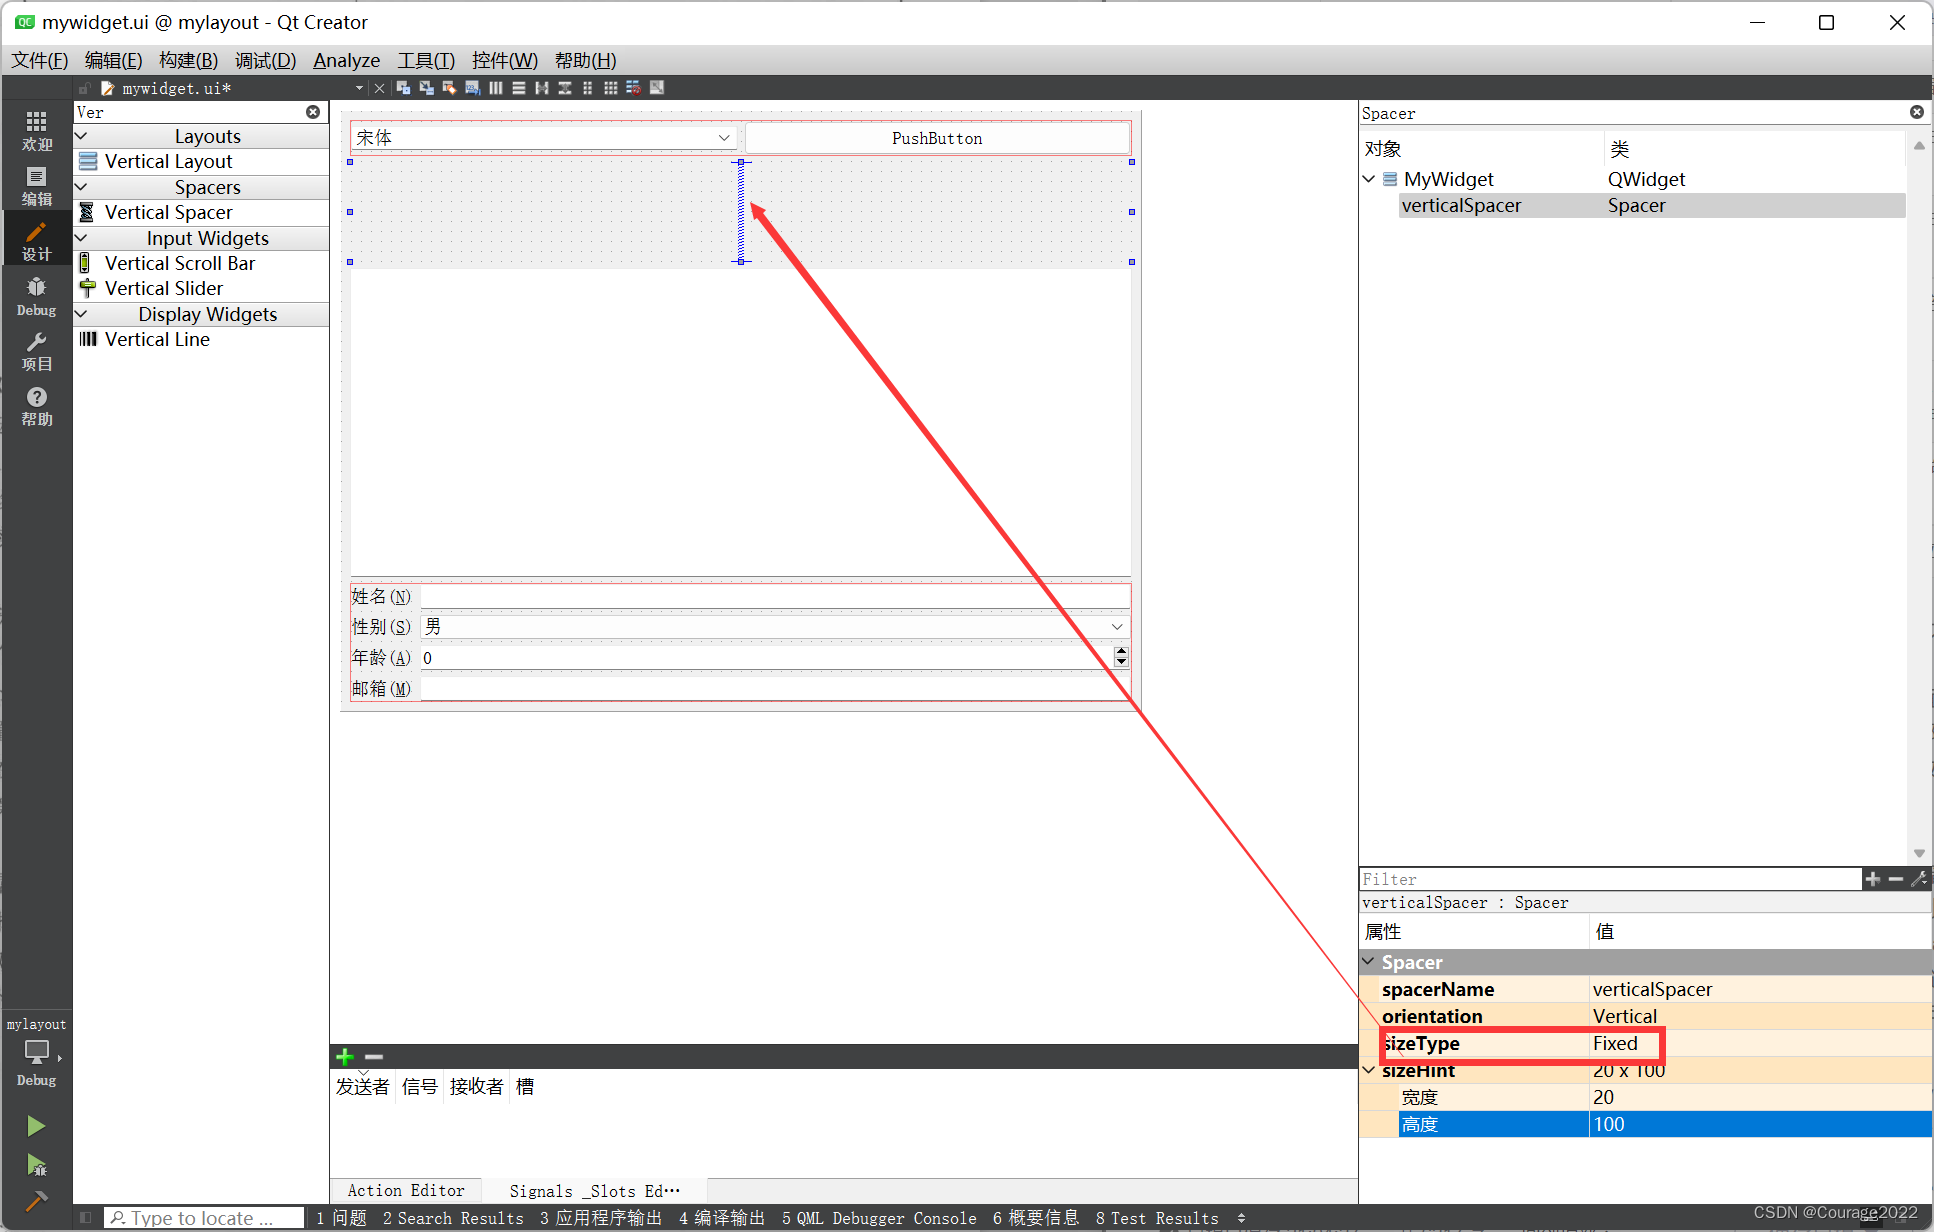The height and width of the screenshot is (1232, 1934).
Task: Increase the 年龄 age spin box
Action: [1121, 652]
